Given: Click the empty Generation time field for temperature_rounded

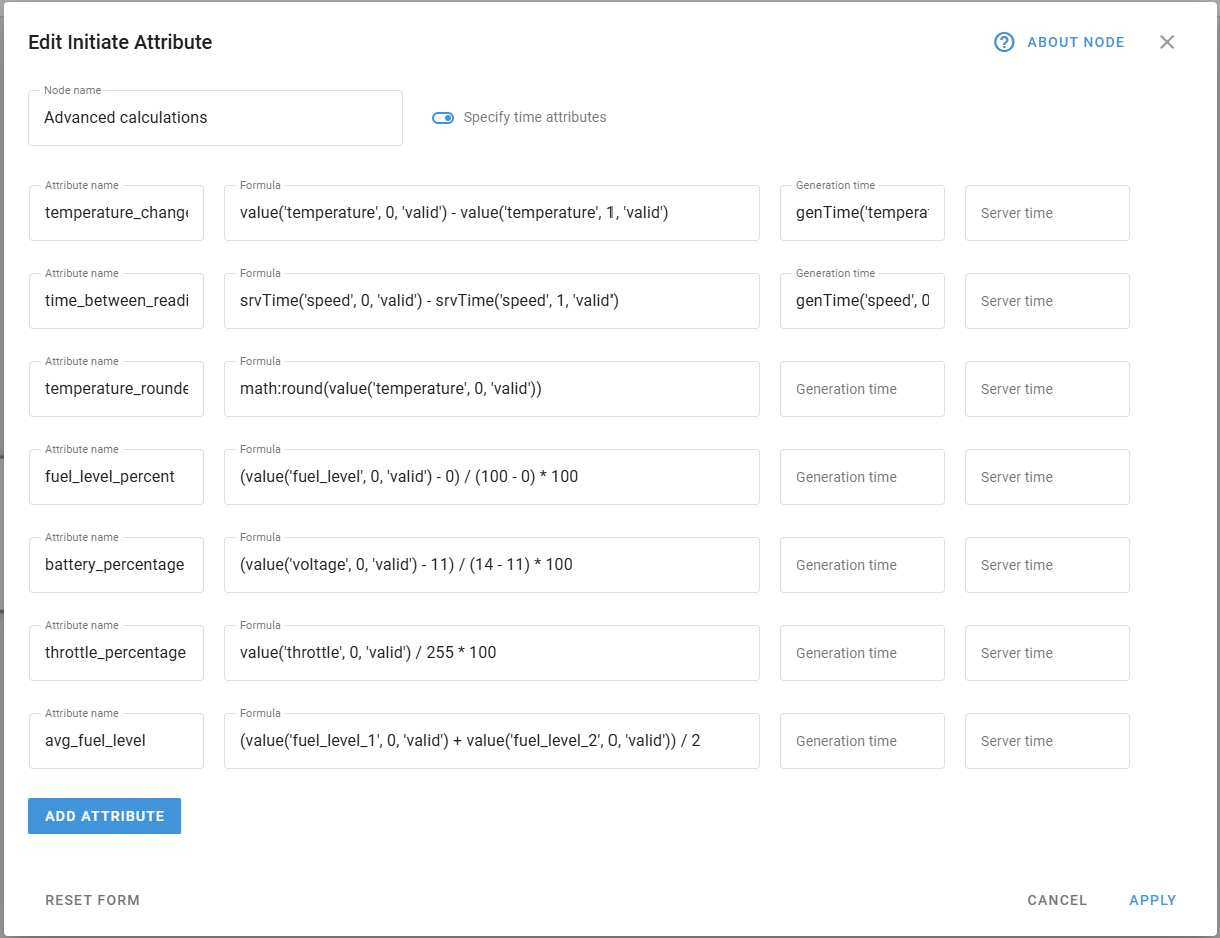Looking at the screenshot, I should click(861, 389).
